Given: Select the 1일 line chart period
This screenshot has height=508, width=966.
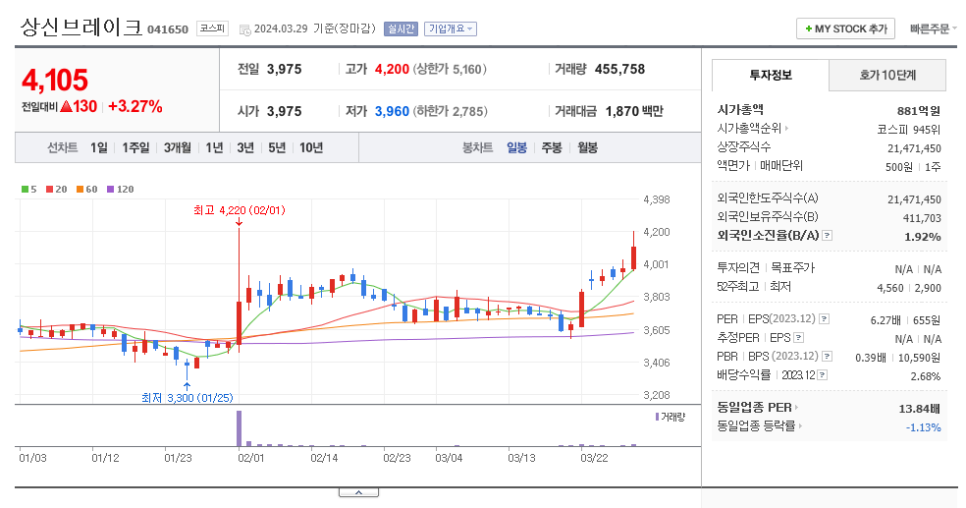Looking at the screenshot, I should 99,148.
